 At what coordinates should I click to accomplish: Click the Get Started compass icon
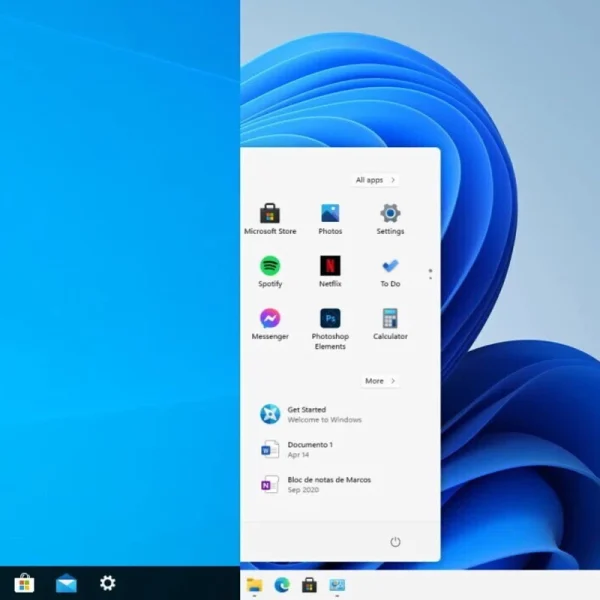[270, 414]
